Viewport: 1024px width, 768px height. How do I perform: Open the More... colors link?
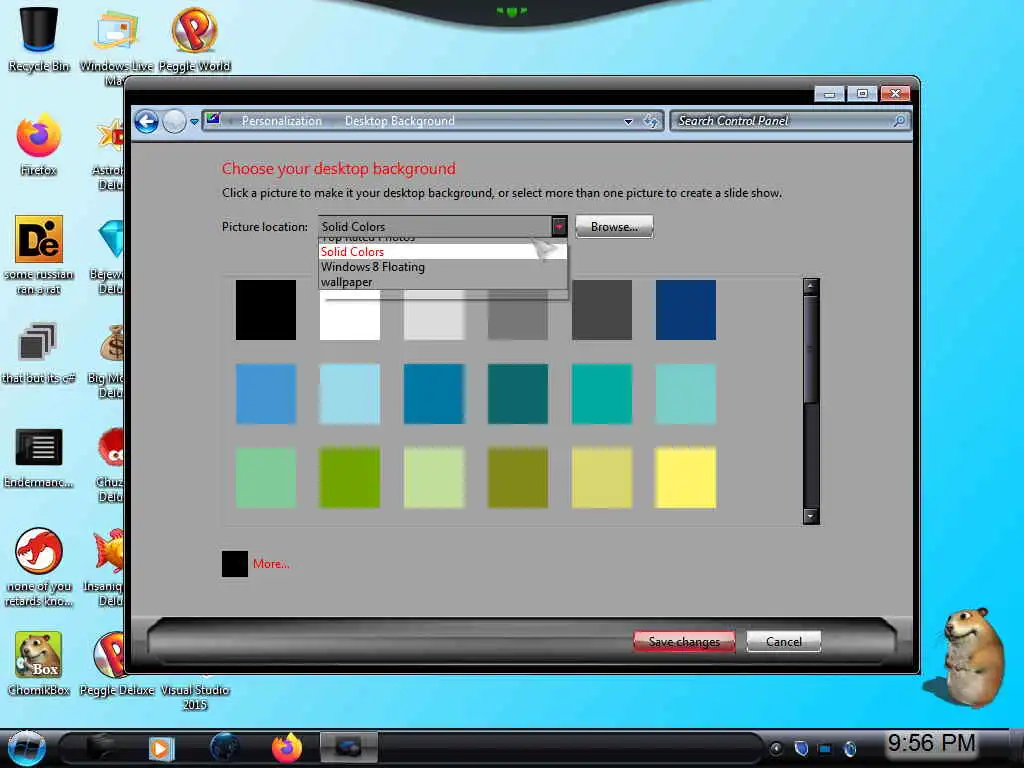coord(271,564)
